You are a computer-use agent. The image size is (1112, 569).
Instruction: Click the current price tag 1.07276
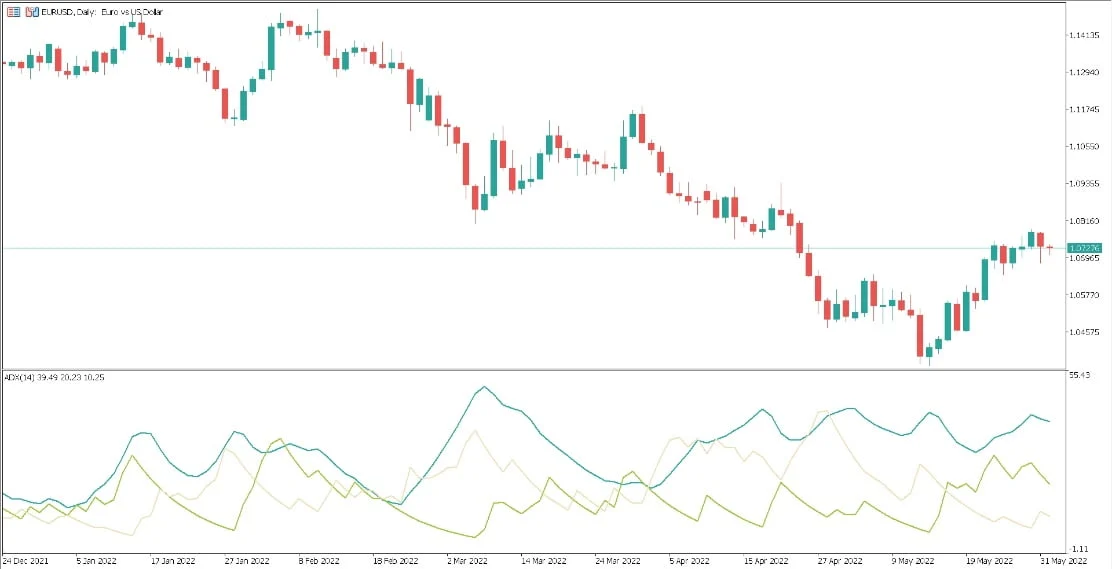click(1084, 248)
